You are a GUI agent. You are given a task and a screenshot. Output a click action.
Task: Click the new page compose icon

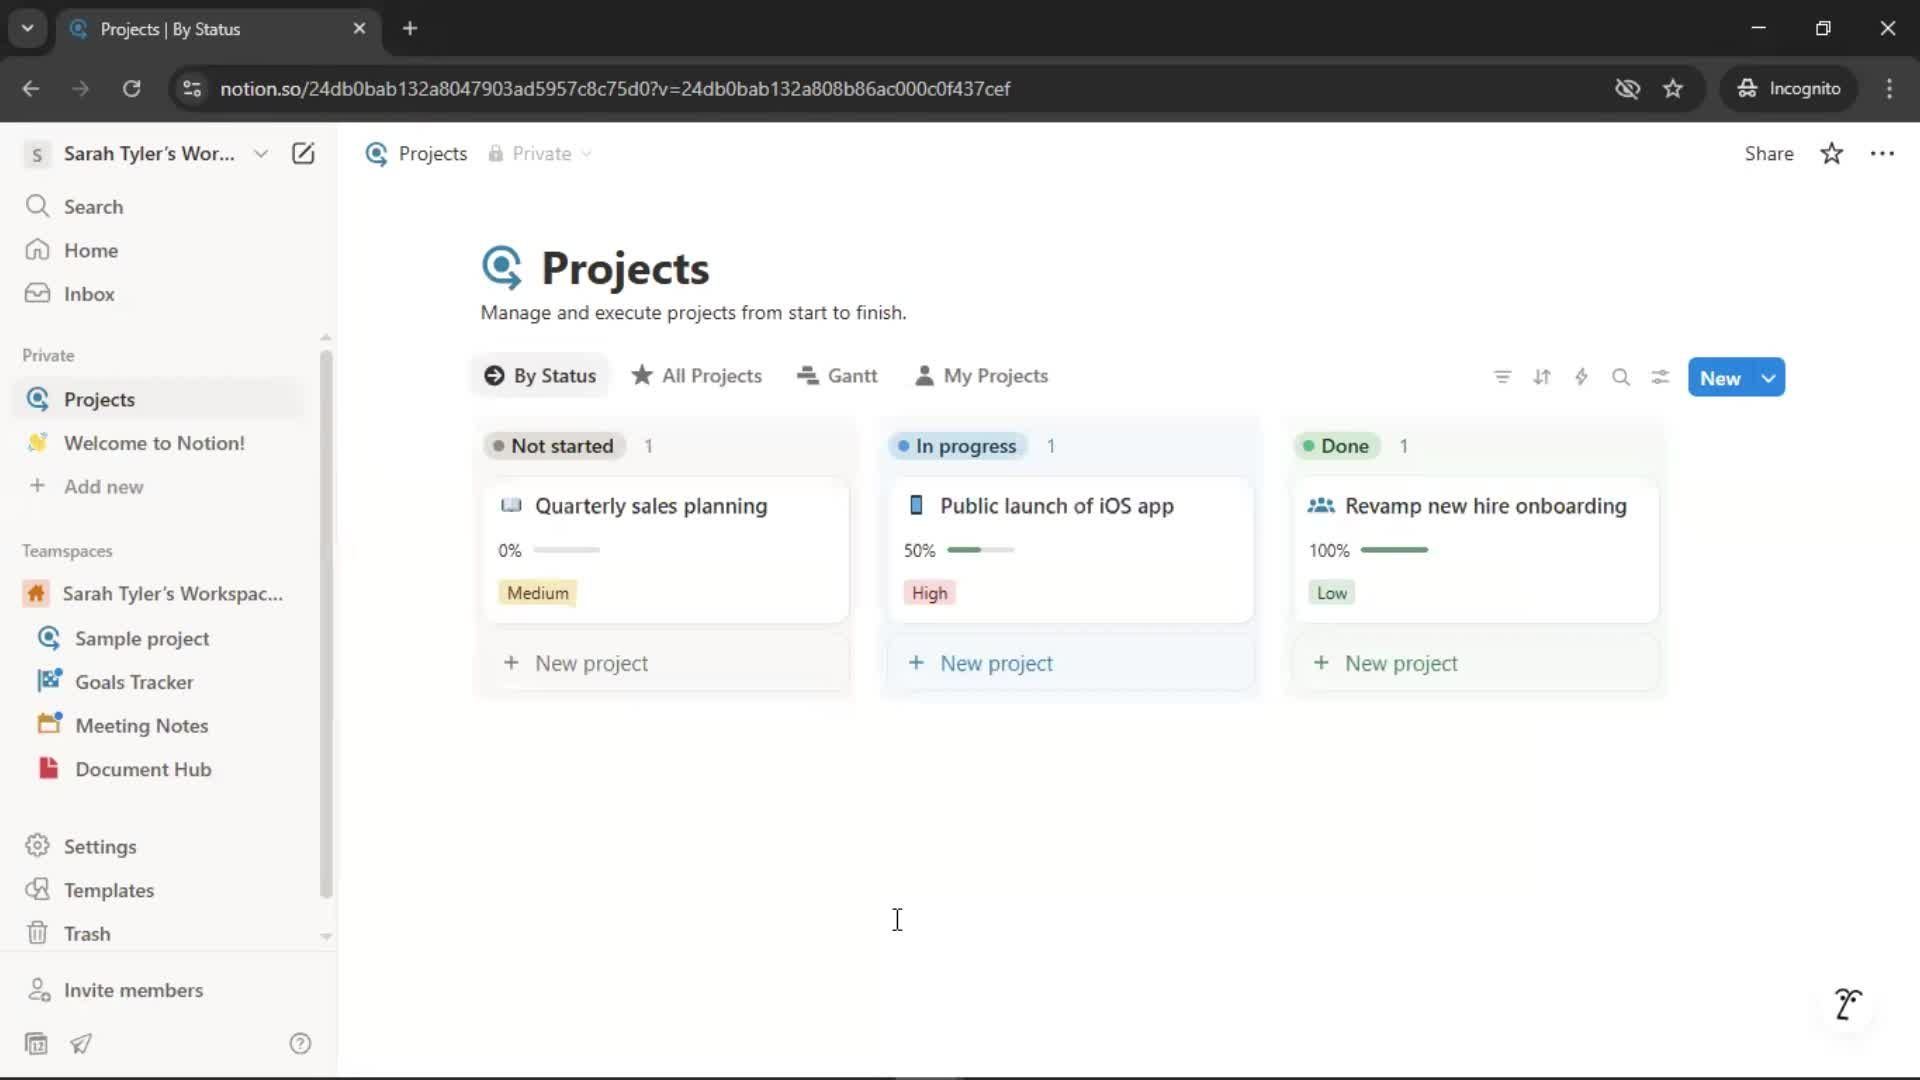tap(303, 153)
